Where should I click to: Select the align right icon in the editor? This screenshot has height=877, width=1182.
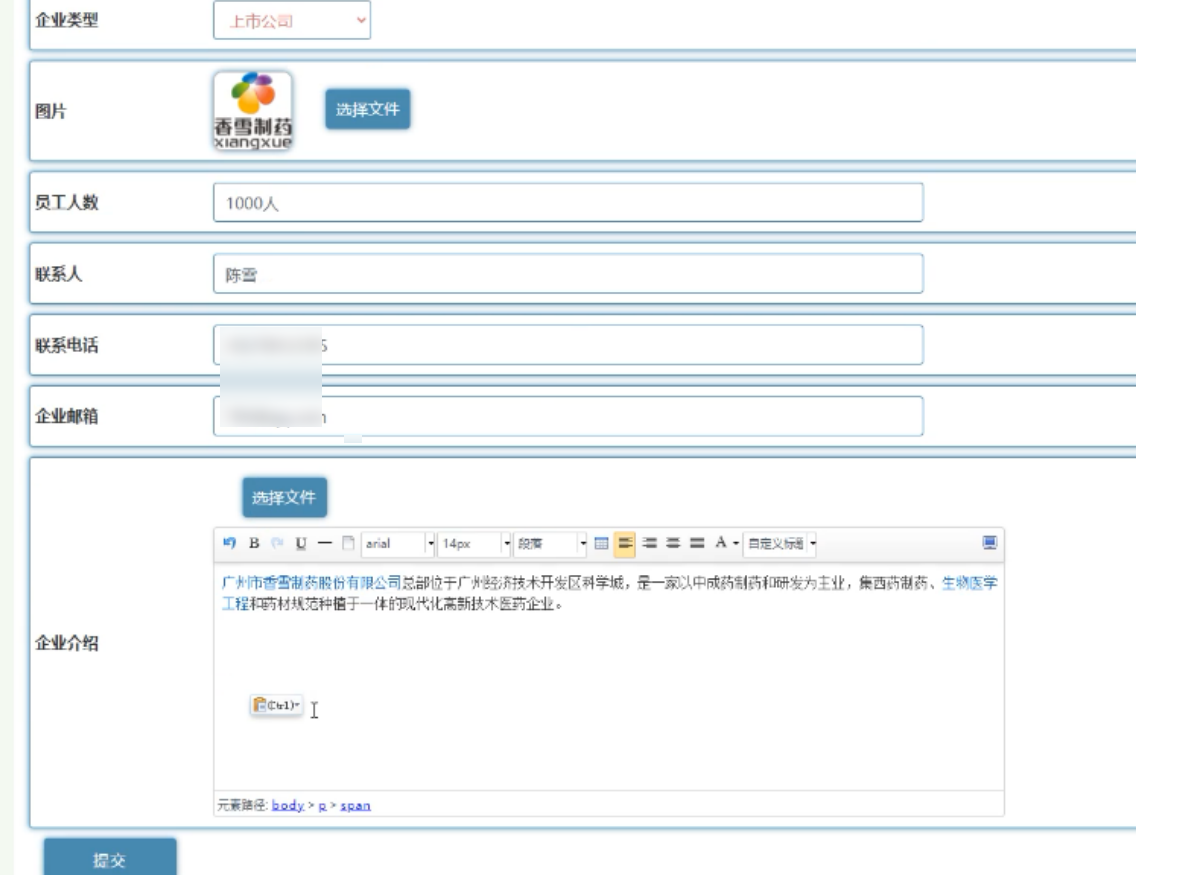(649, 543)
